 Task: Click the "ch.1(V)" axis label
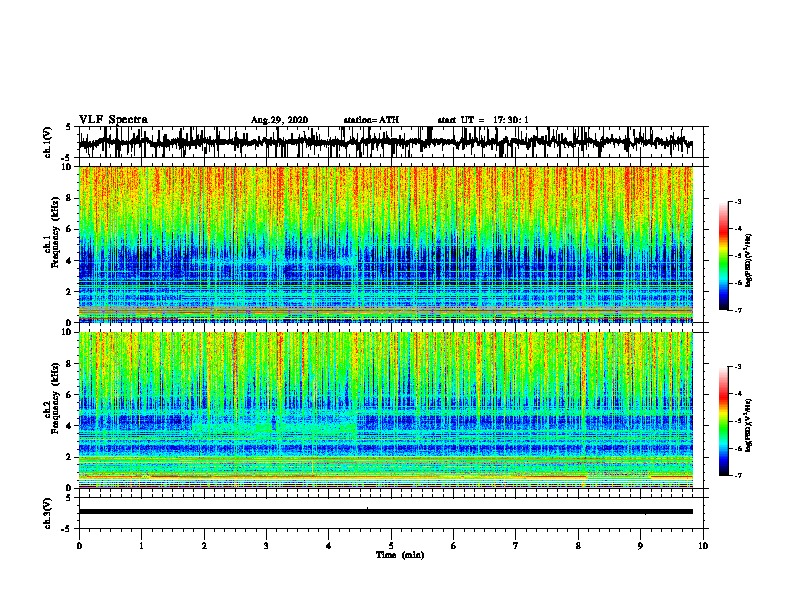(47, 142)
